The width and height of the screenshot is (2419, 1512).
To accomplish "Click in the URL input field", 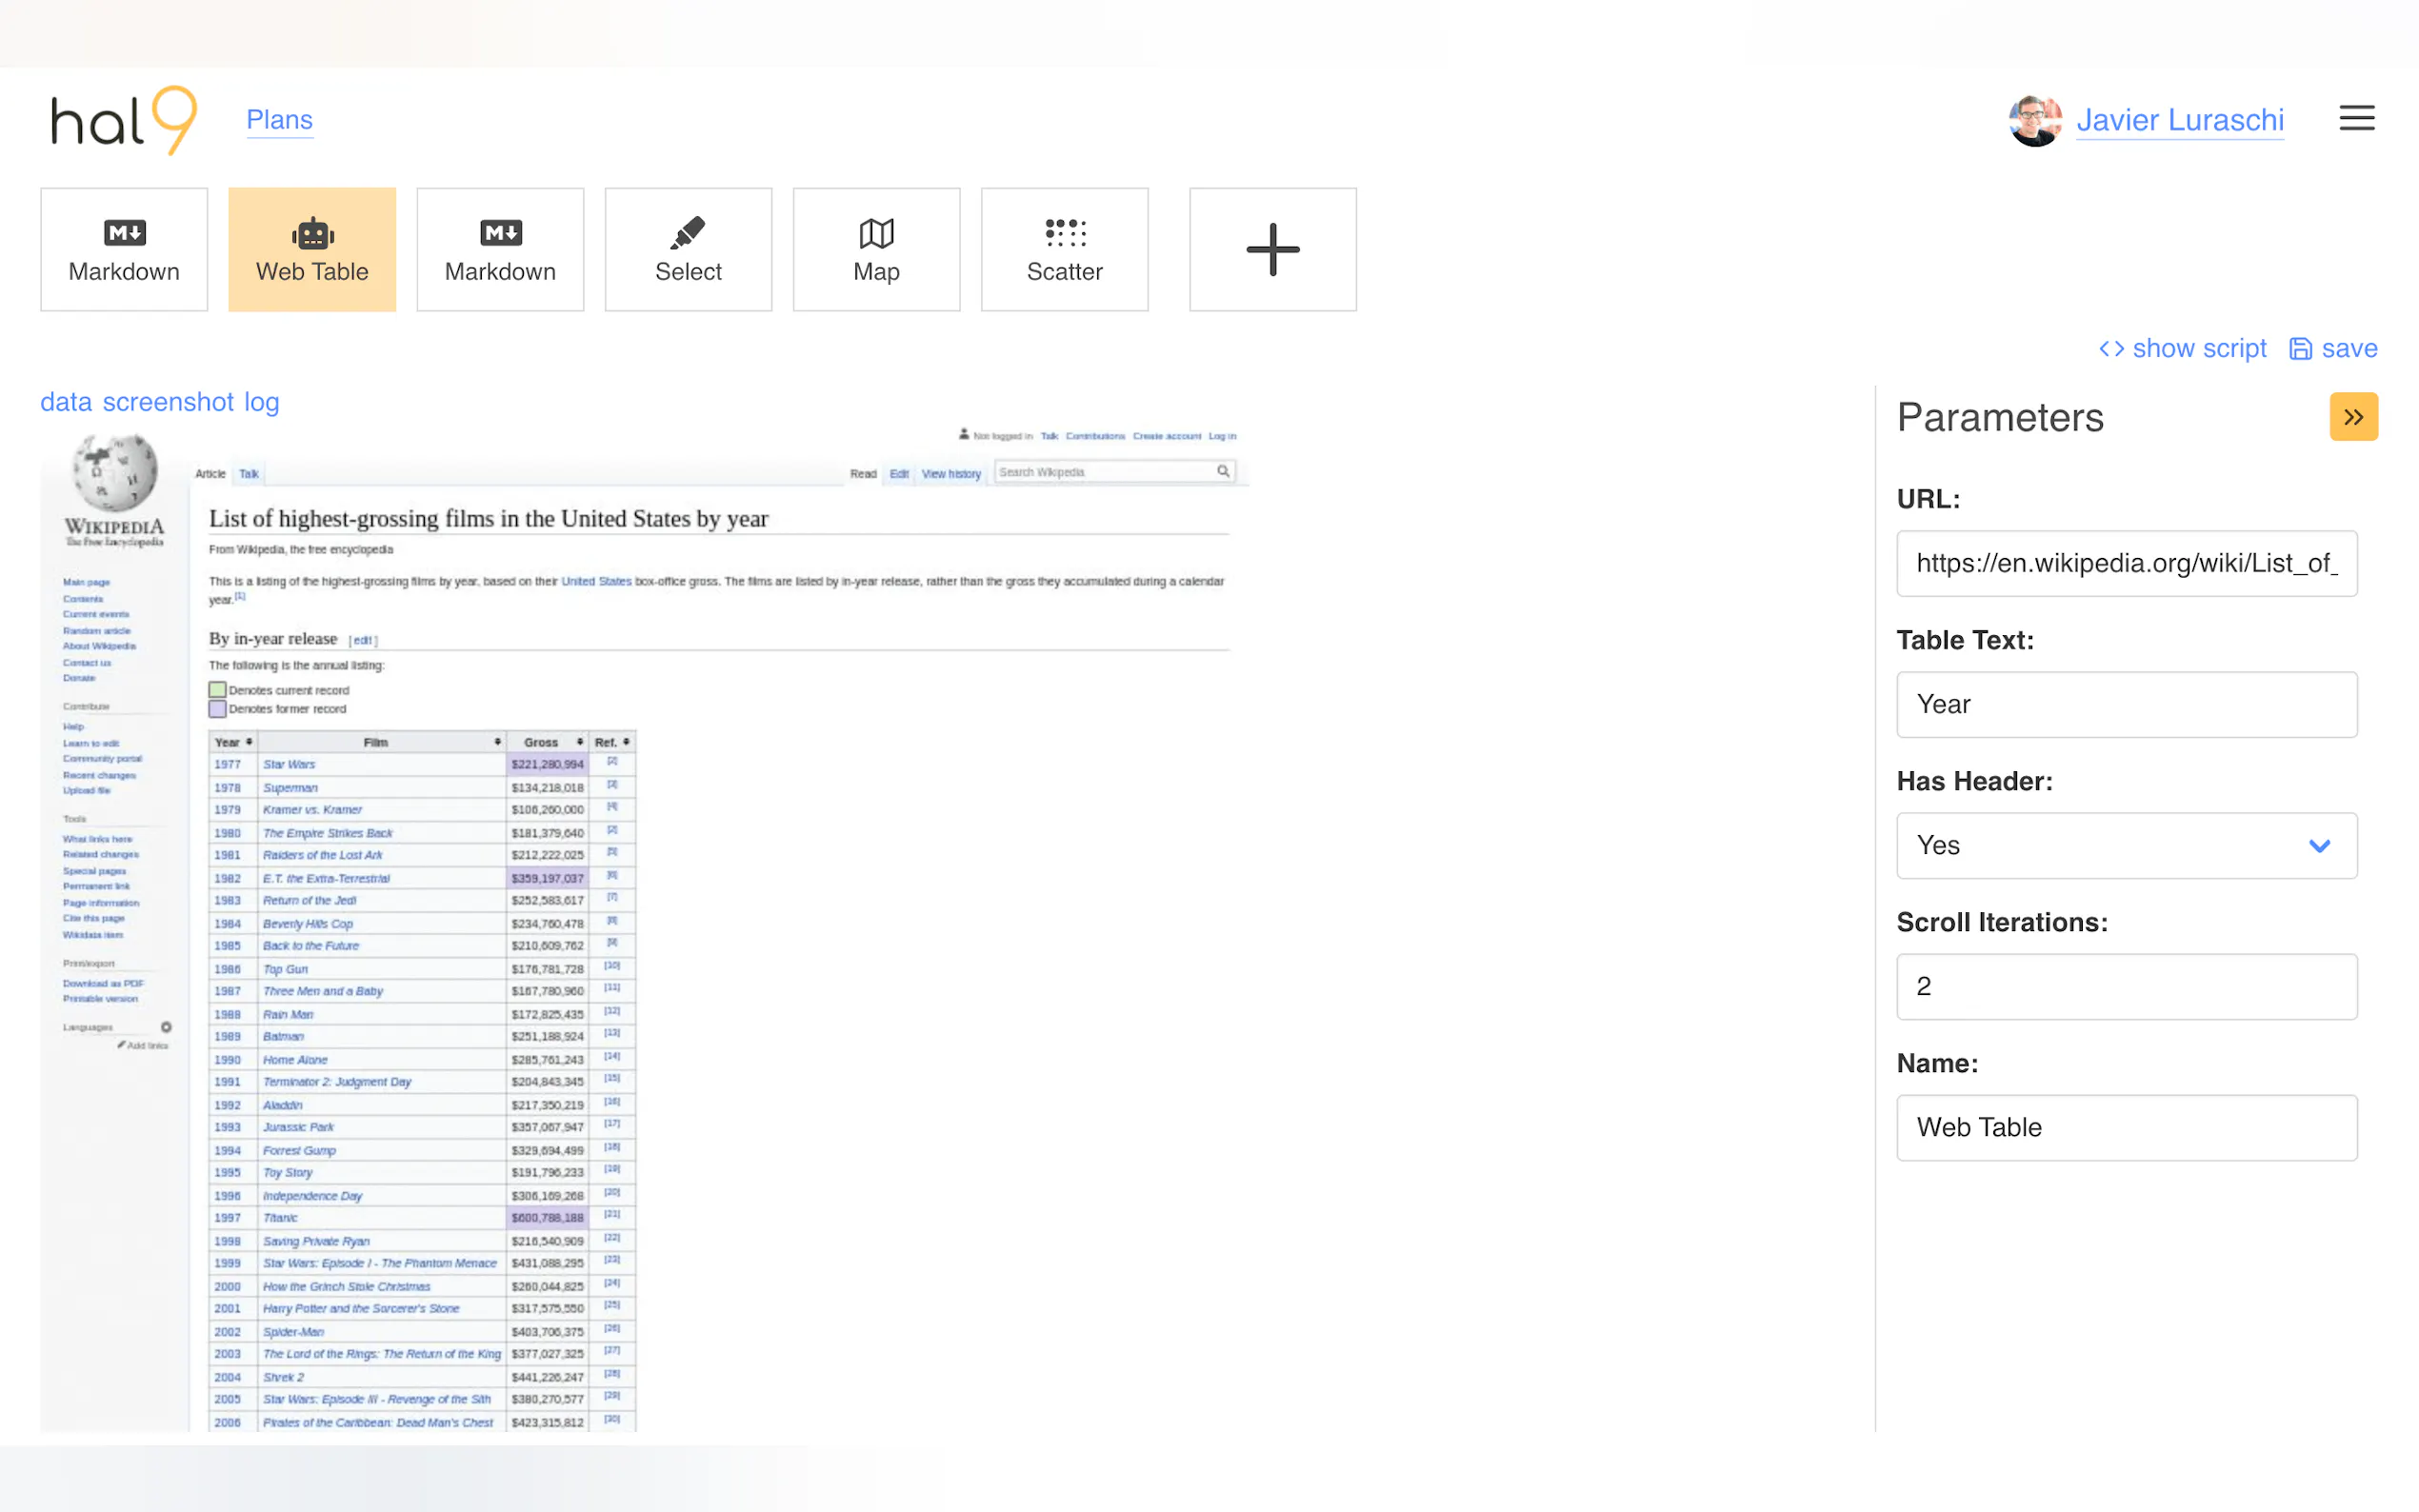I will (x=2125, y=563).
